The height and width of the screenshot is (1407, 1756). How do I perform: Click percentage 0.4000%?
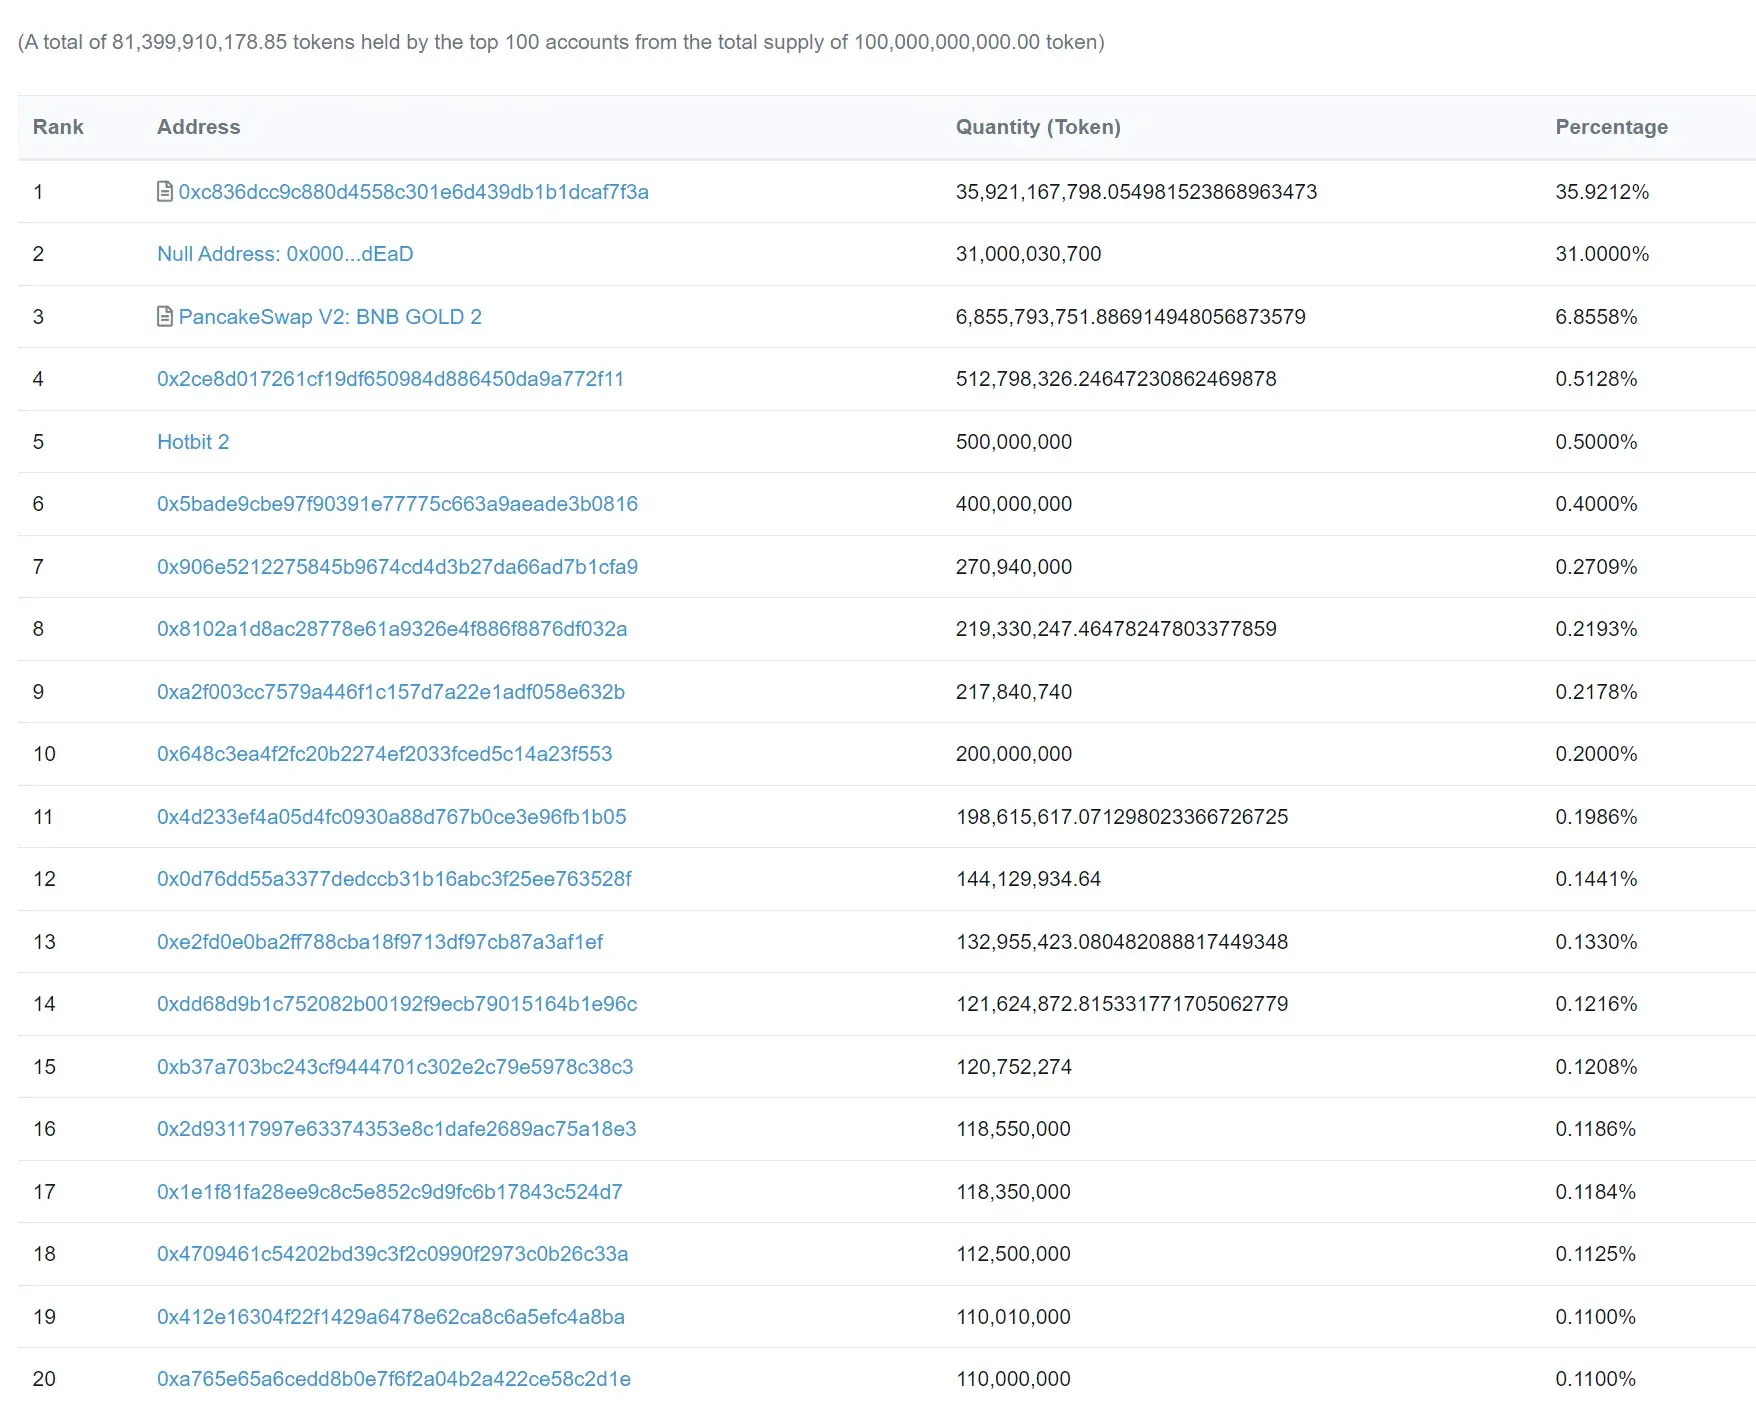click(1596, 504)
